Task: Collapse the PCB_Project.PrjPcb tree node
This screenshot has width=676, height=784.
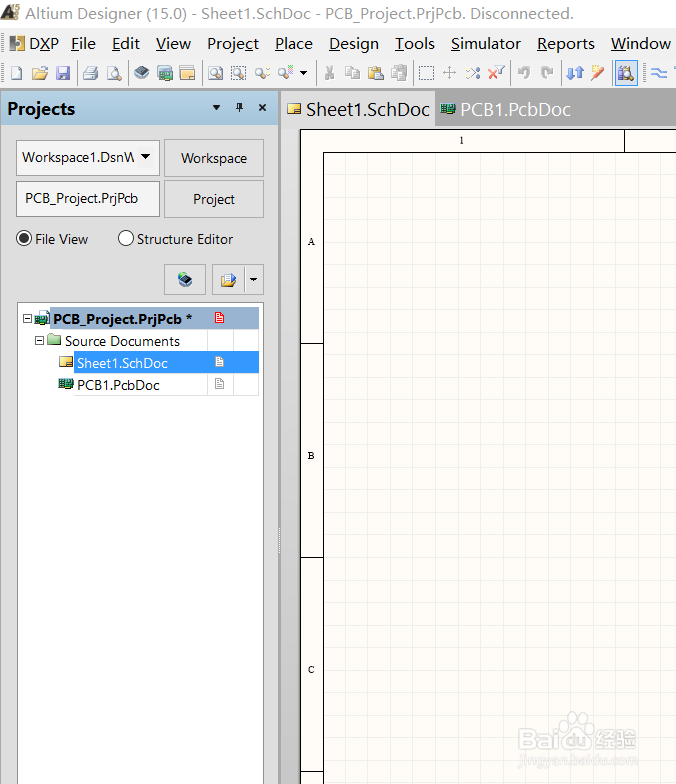Action: tap(28, 318)
